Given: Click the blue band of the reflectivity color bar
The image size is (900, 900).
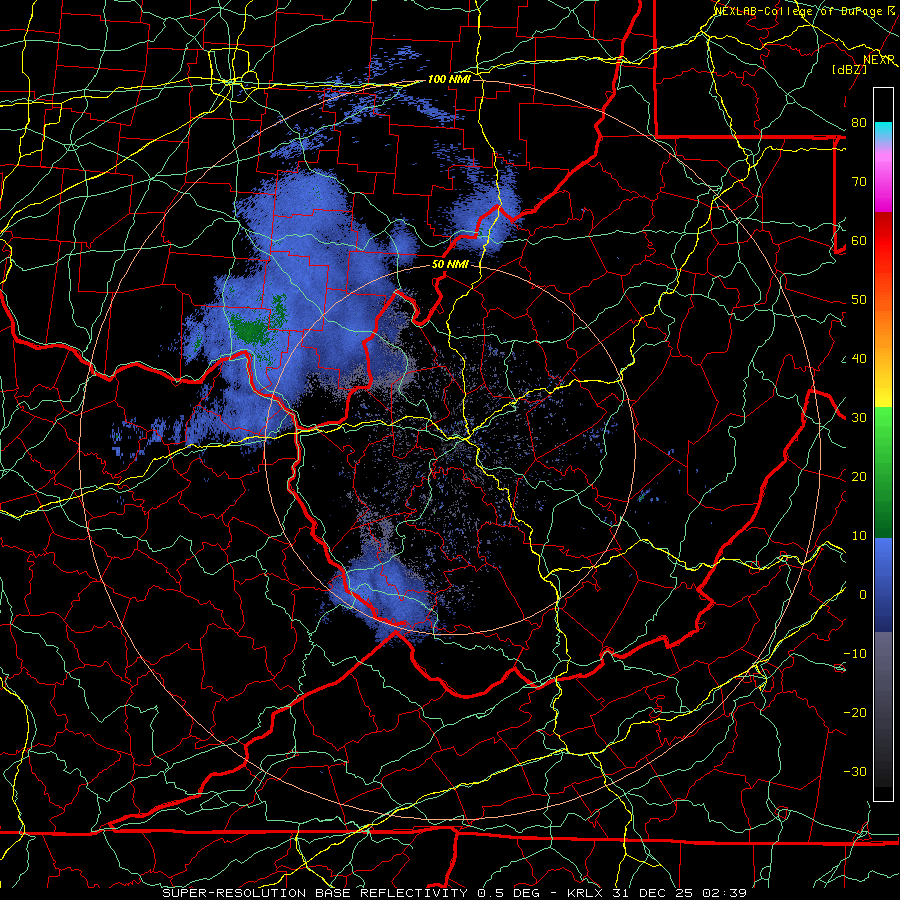Looking at the screenshot, I should point(883,583).
